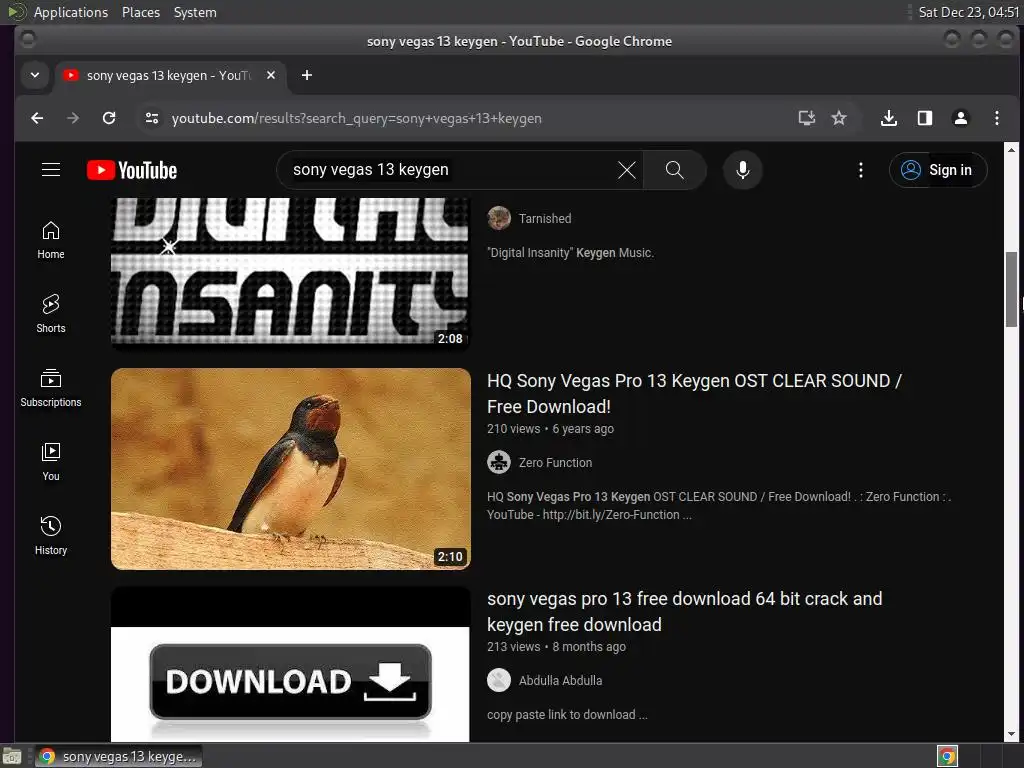Open the System menu

click(x=195, y=12)
